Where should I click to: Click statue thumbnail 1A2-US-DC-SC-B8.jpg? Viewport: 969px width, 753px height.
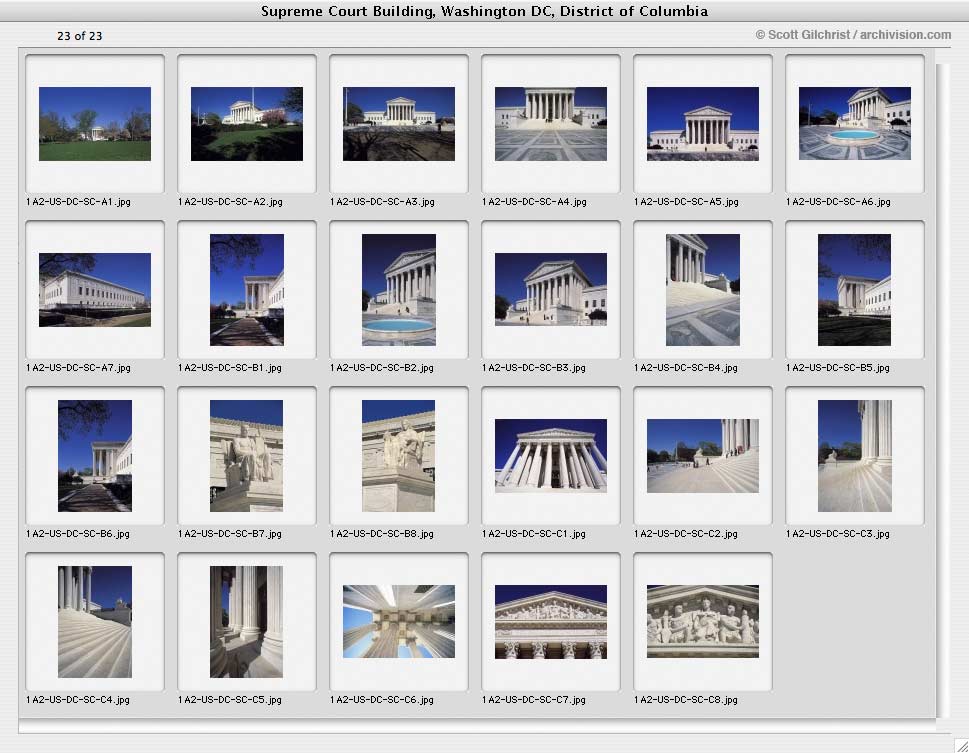coord(399,456)
